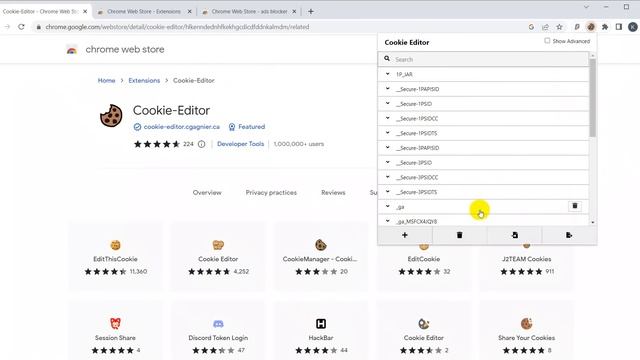Open the HackBar extension card
Screen dimensions: 640x360
(x=321, y=331)
